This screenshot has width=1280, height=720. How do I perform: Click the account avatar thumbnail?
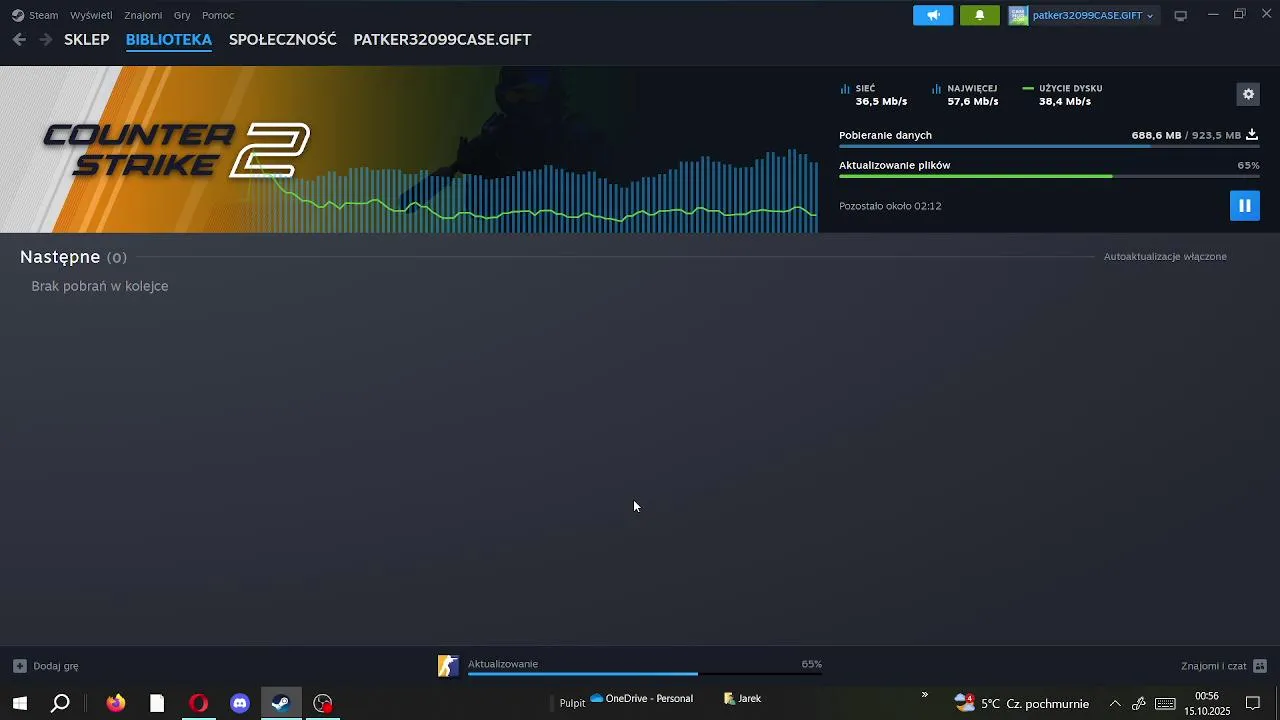click(x=1018, y=15)
